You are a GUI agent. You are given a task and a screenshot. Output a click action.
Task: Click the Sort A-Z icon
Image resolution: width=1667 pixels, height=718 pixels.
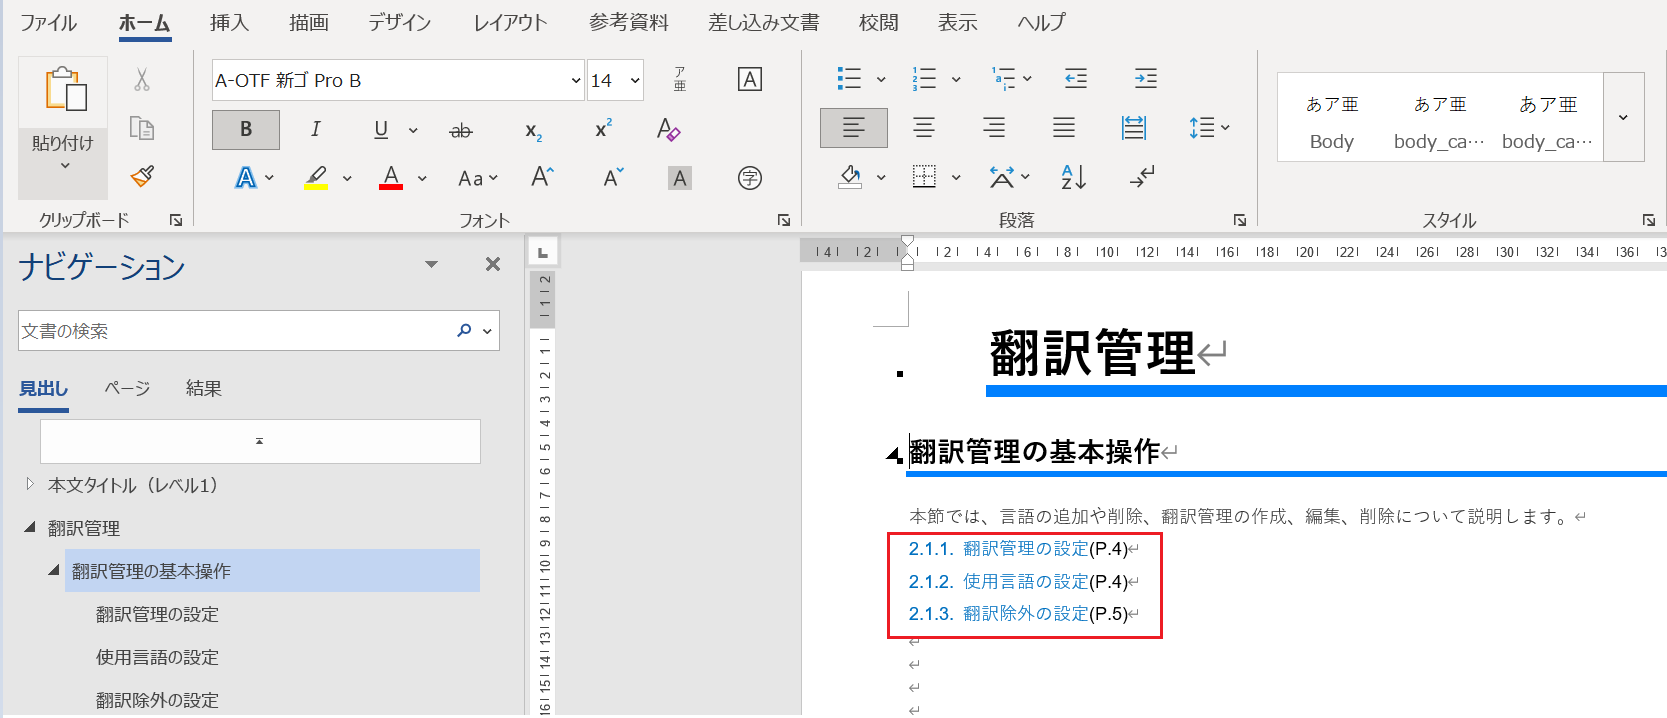click(1073, 178)
